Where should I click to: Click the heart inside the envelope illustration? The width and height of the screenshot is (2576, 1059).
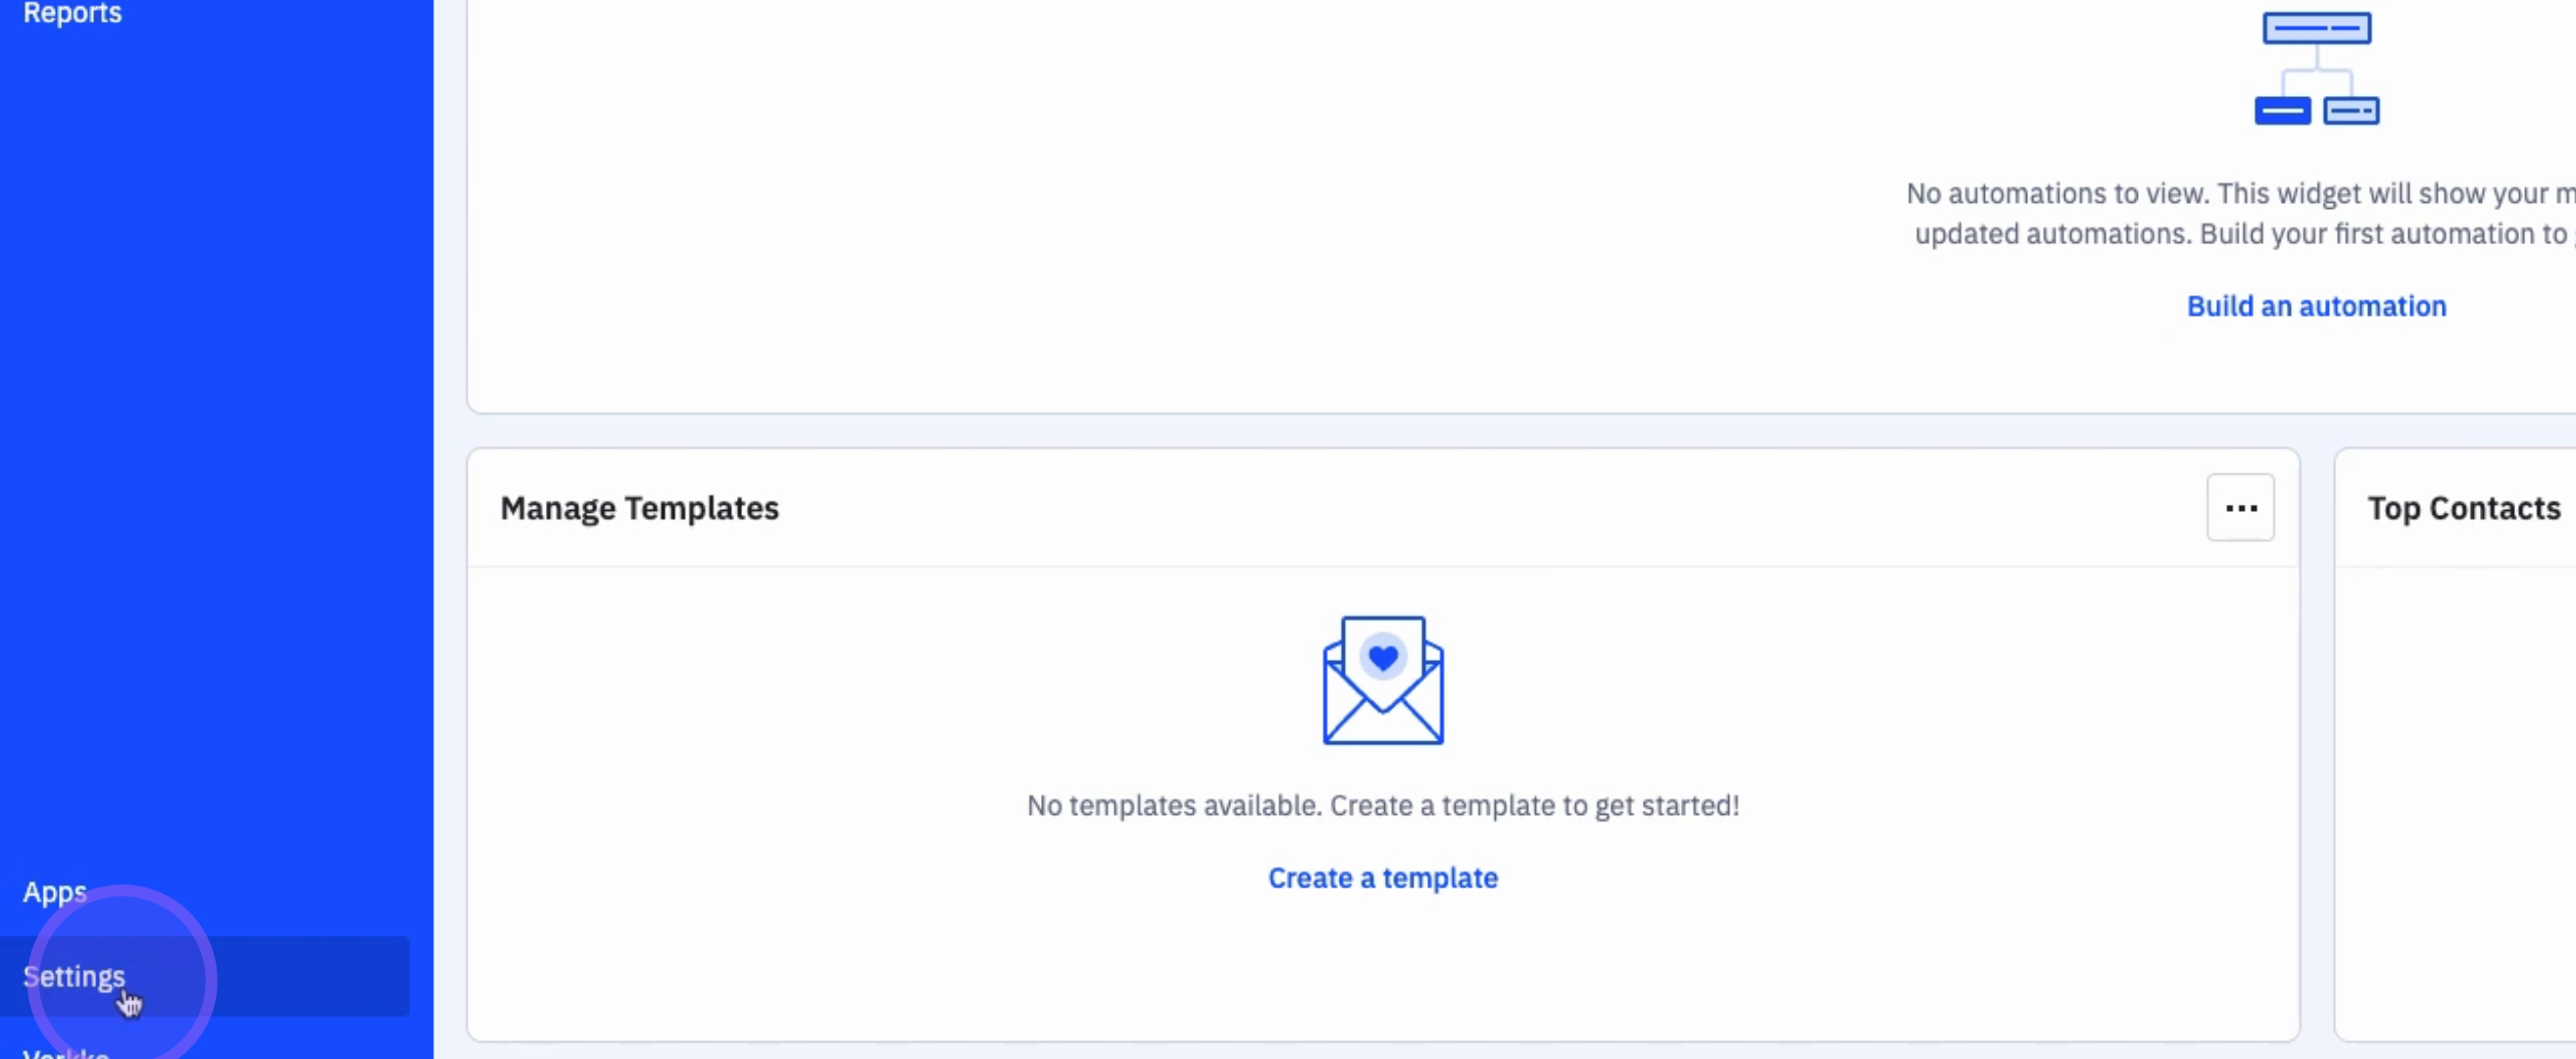(x=1383, y=657)
